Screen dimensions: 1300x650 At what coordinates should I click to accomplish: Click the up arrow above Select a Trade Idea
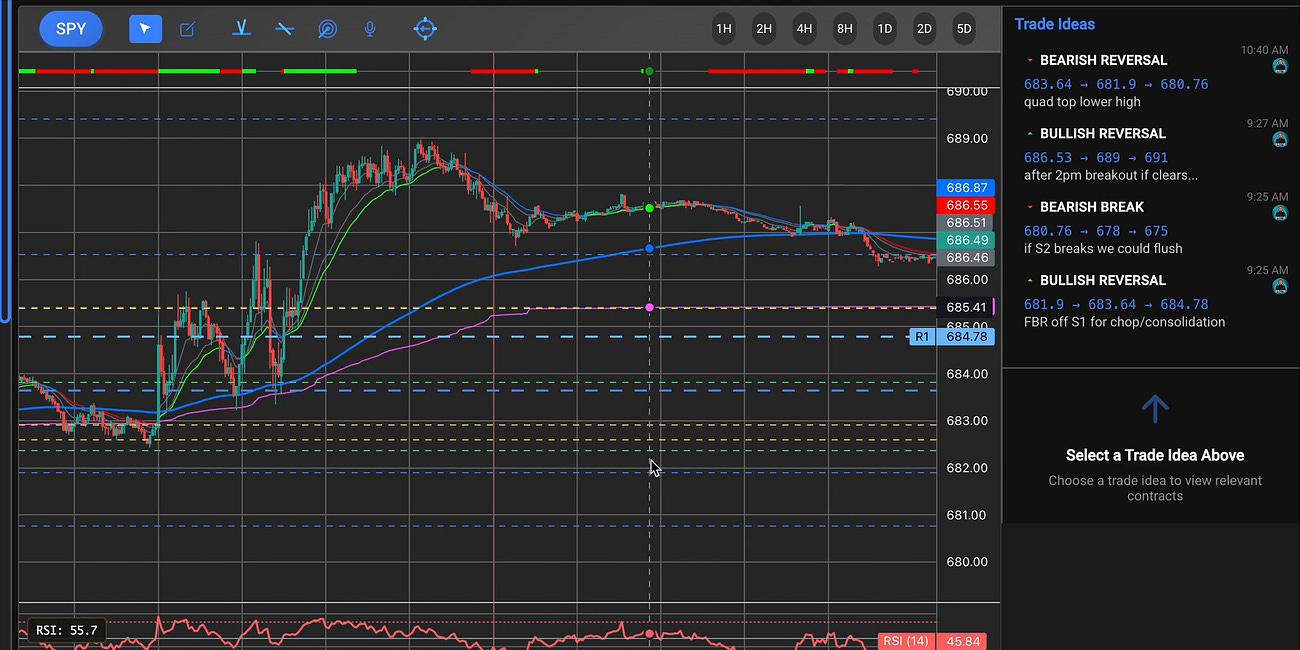tap(1155, 408)
